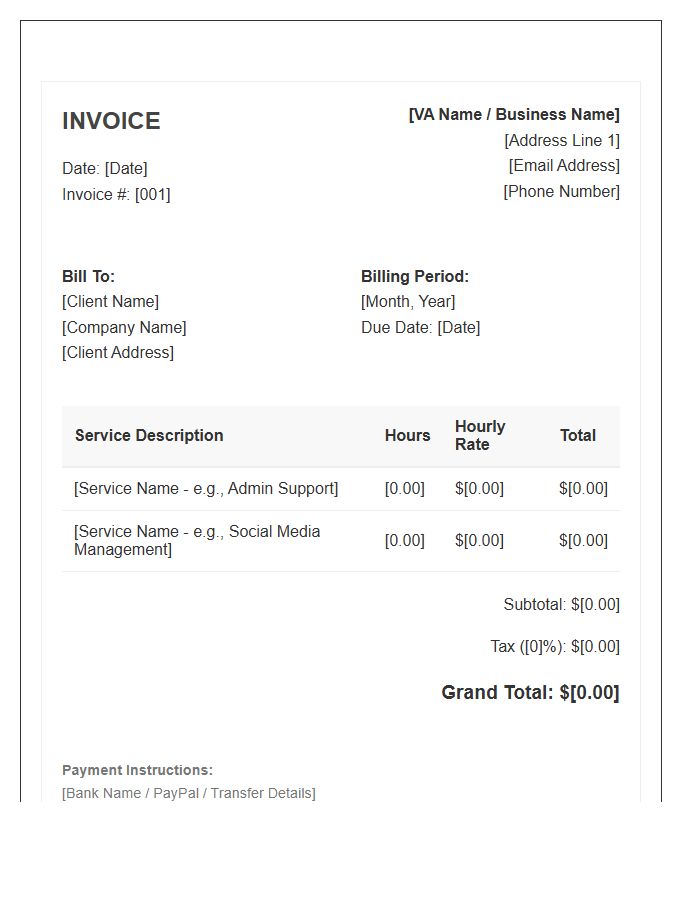Screen dimensions: 700x900
Task: Click the INVOICE heading
Action: 111,121
